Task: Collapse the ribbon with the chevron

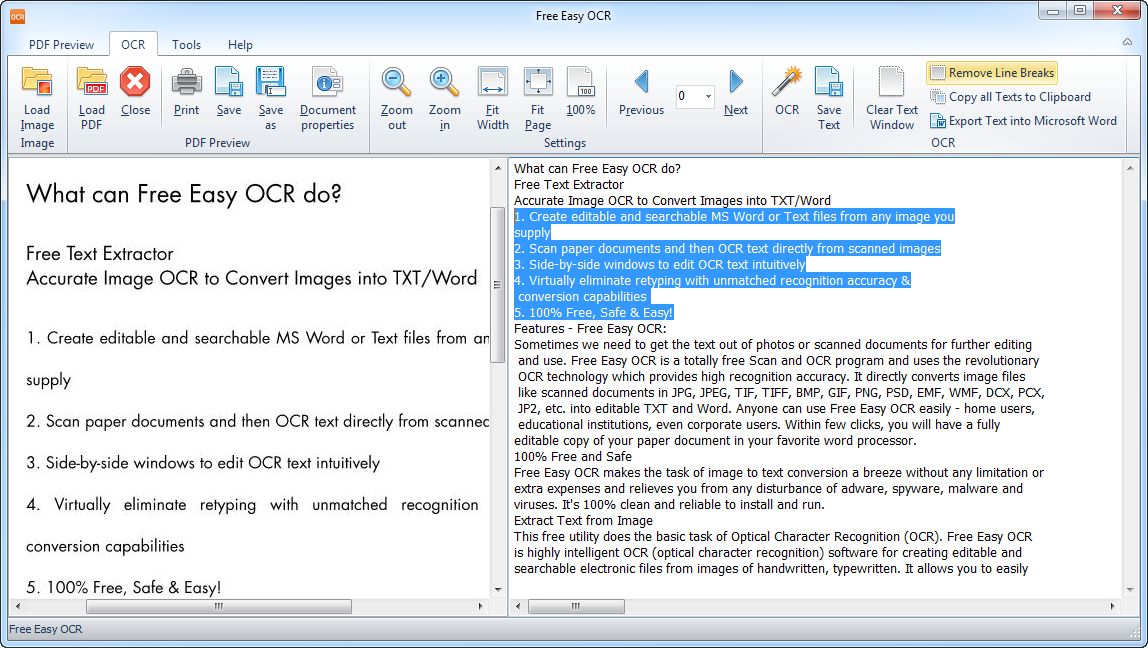Action: 1128,42
